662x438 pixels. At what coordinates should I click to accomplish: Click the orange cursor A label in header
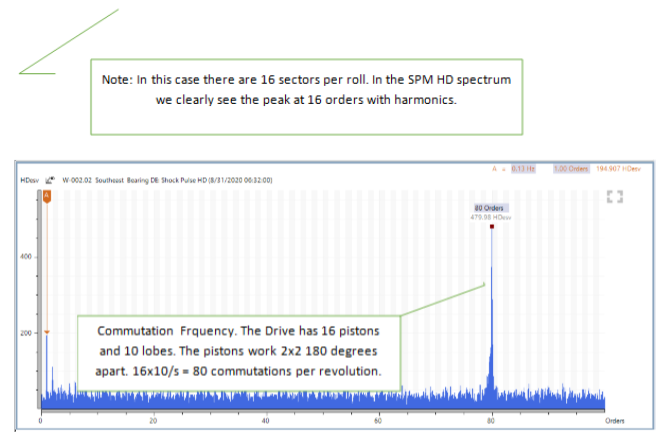click(494, 170)
